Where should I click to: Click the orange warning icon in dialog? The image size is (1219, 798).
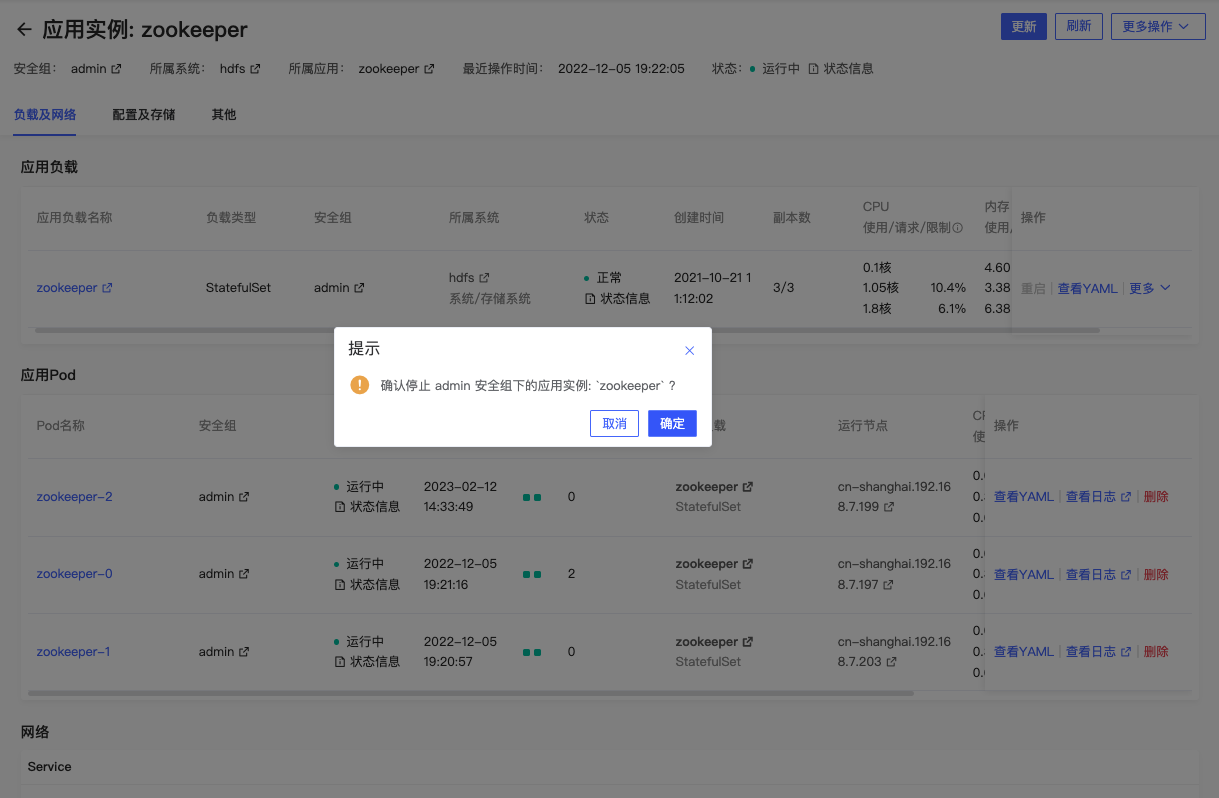360,385
